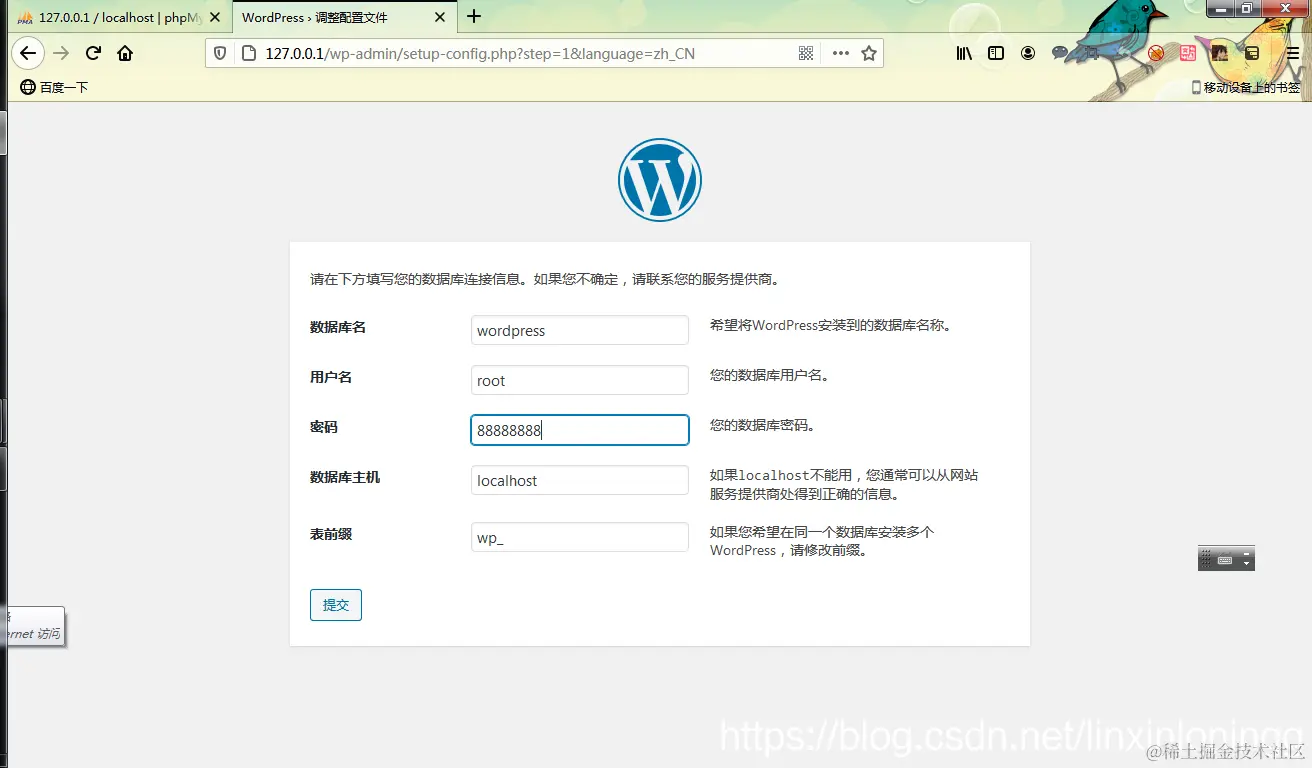
Task: Minimize the browser window
Action: pyautogui.click(x=1220, y=9)
